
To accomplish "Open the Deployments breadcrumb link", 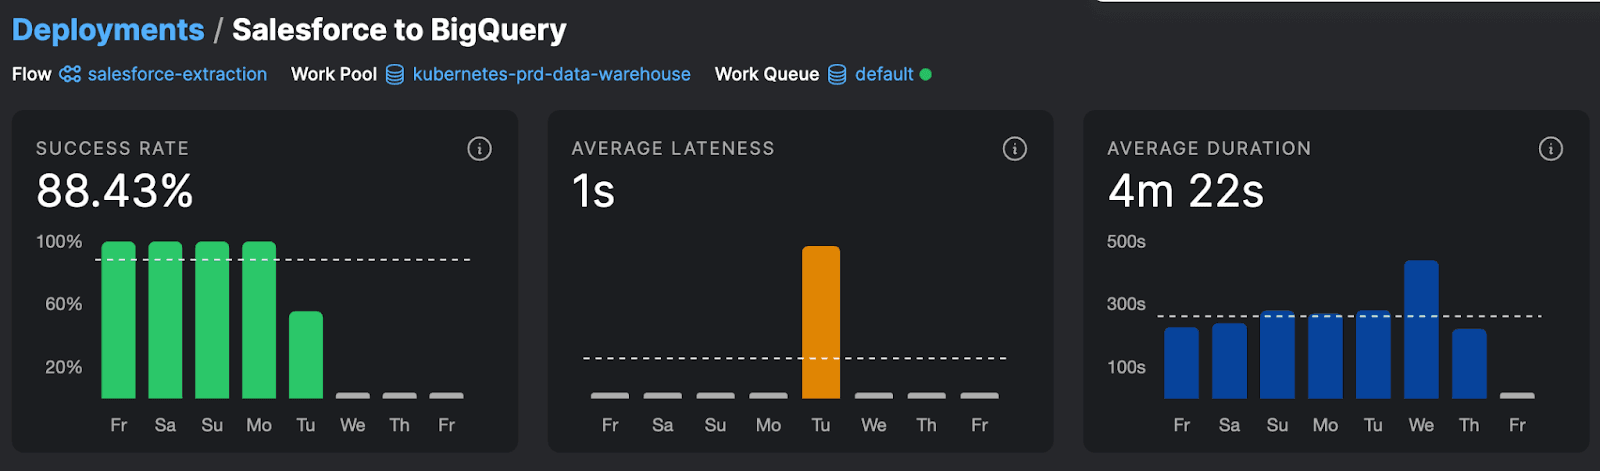I will tap(108, 30).
